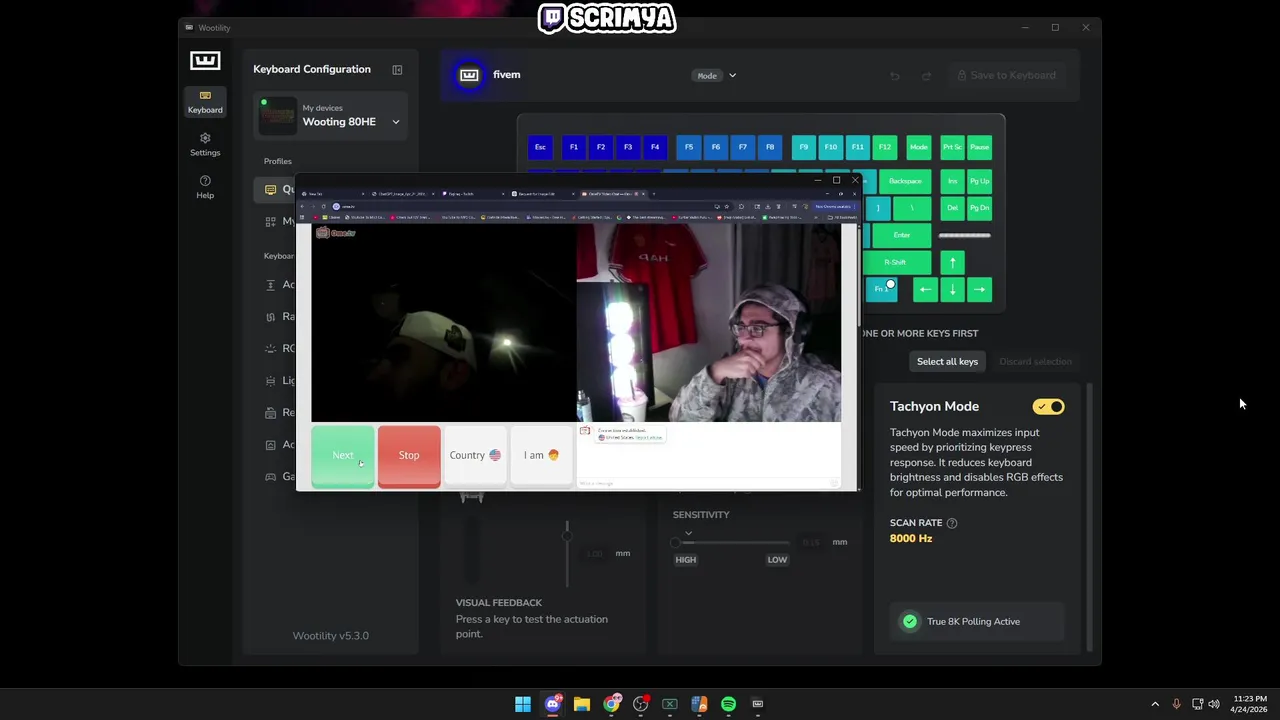This screenshot has width=1280, height=720.
Task: Click Select all keys button
Action: coord(947,361)
